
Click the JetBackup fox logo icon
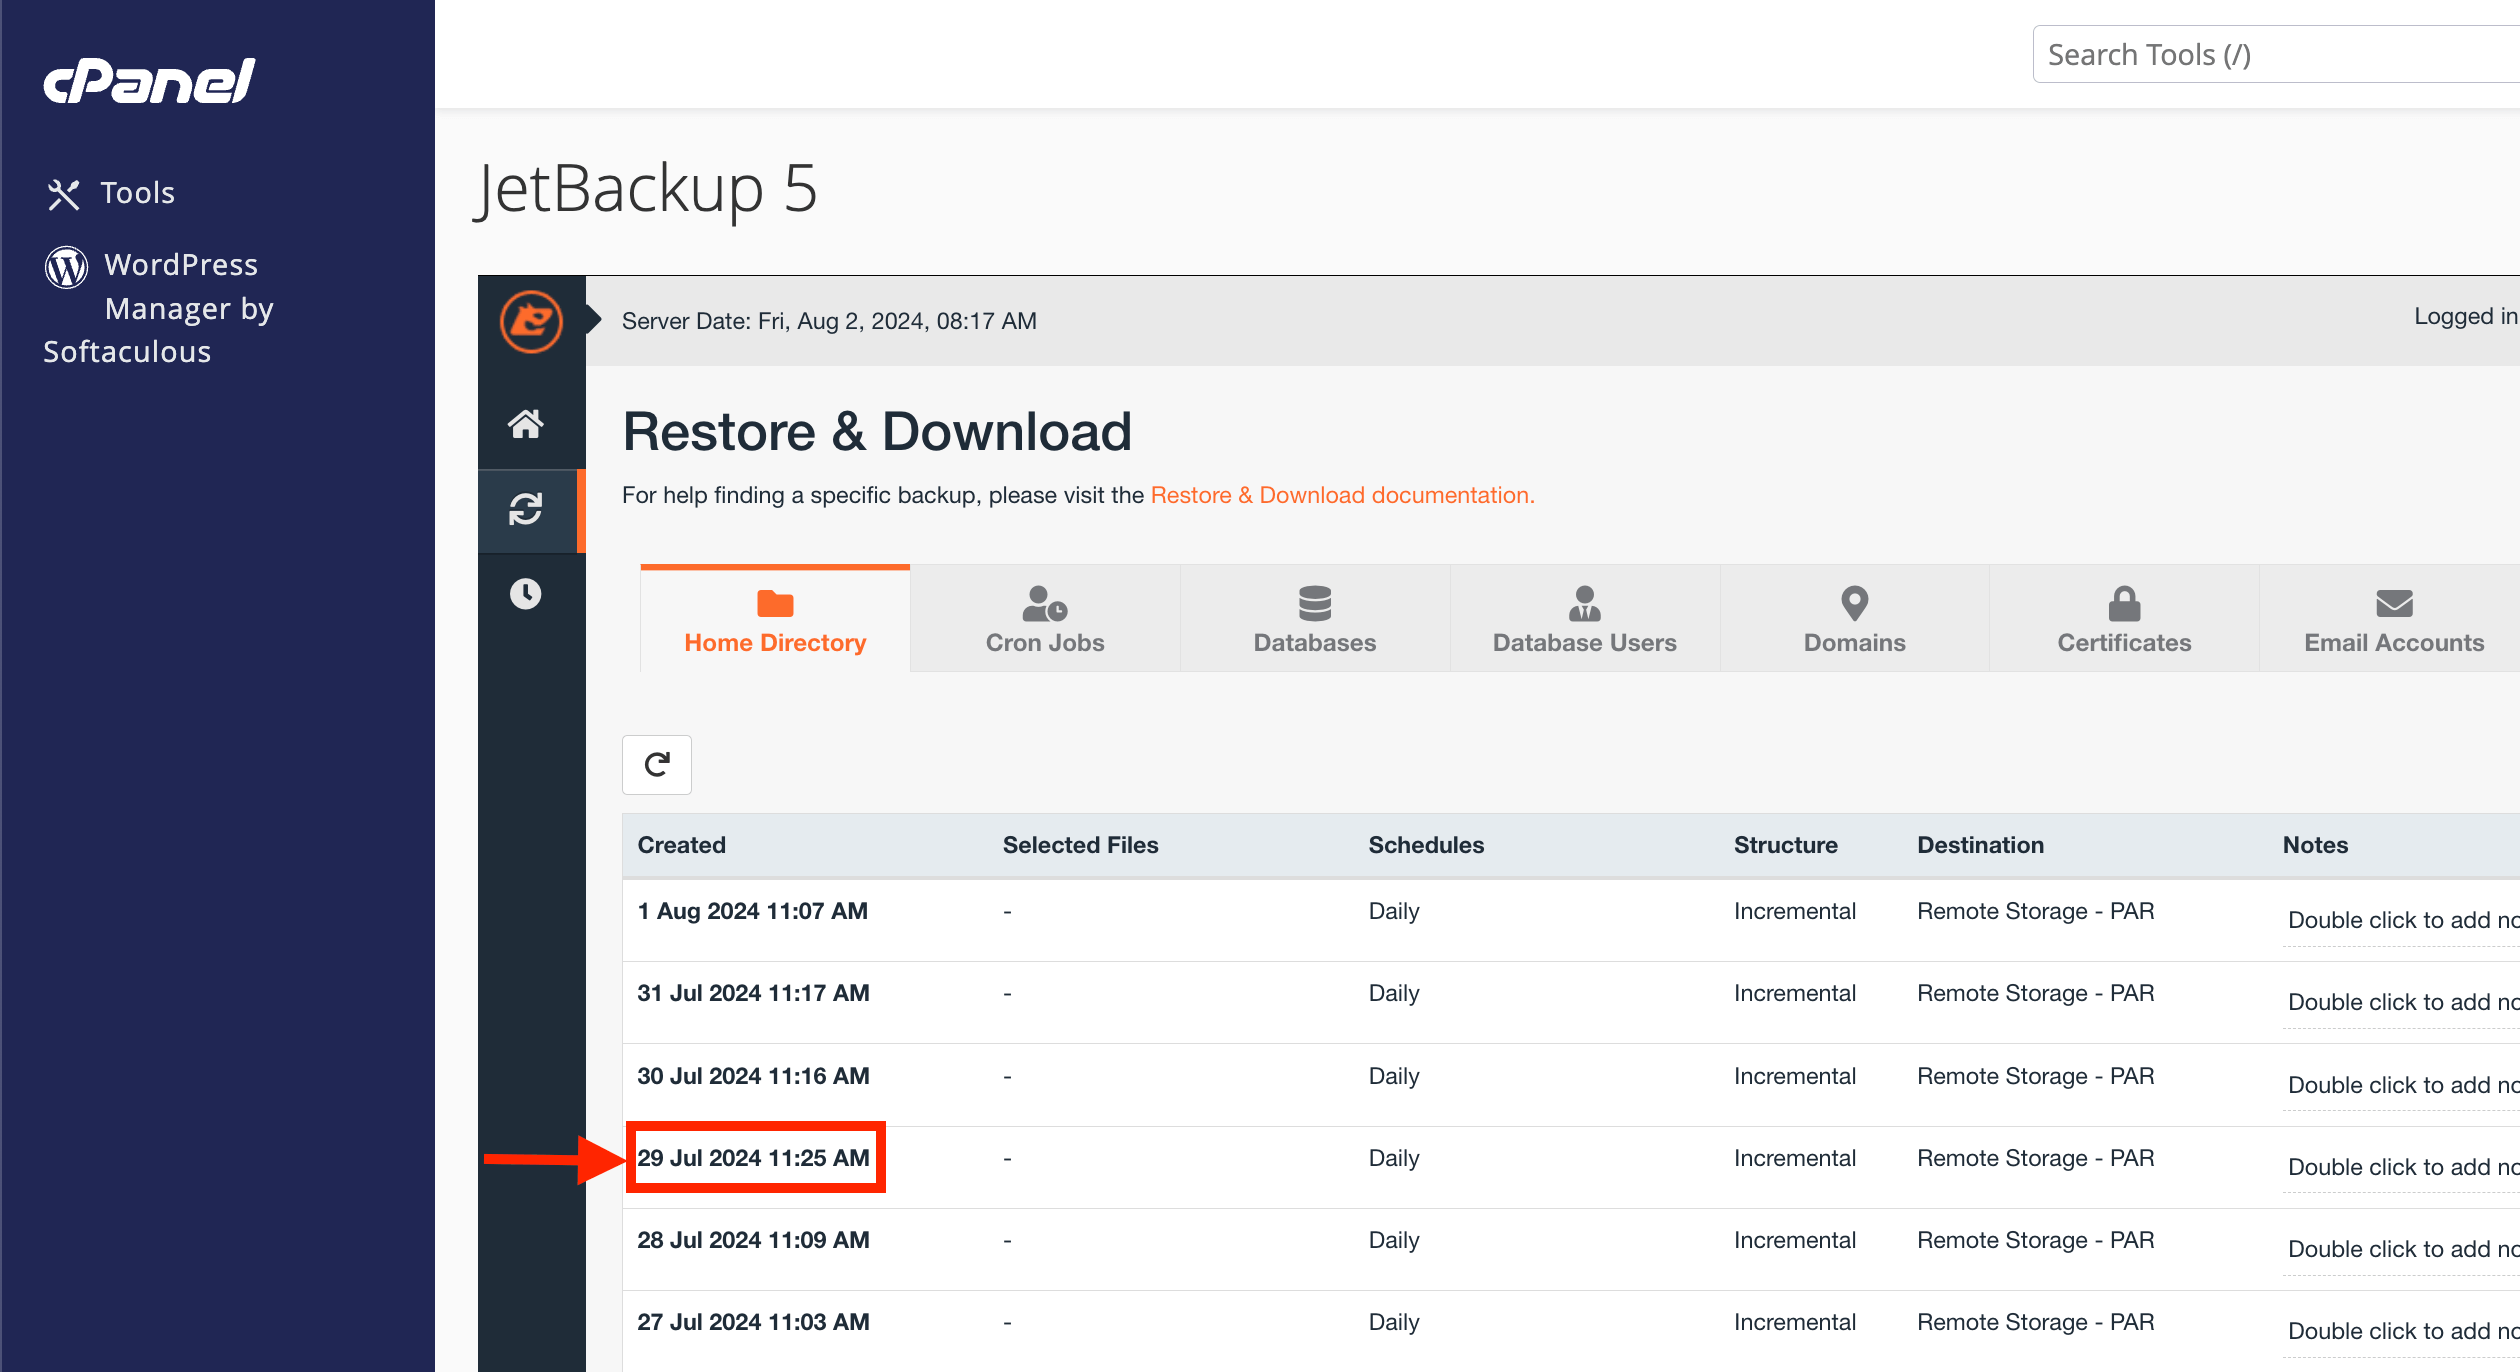531,322
